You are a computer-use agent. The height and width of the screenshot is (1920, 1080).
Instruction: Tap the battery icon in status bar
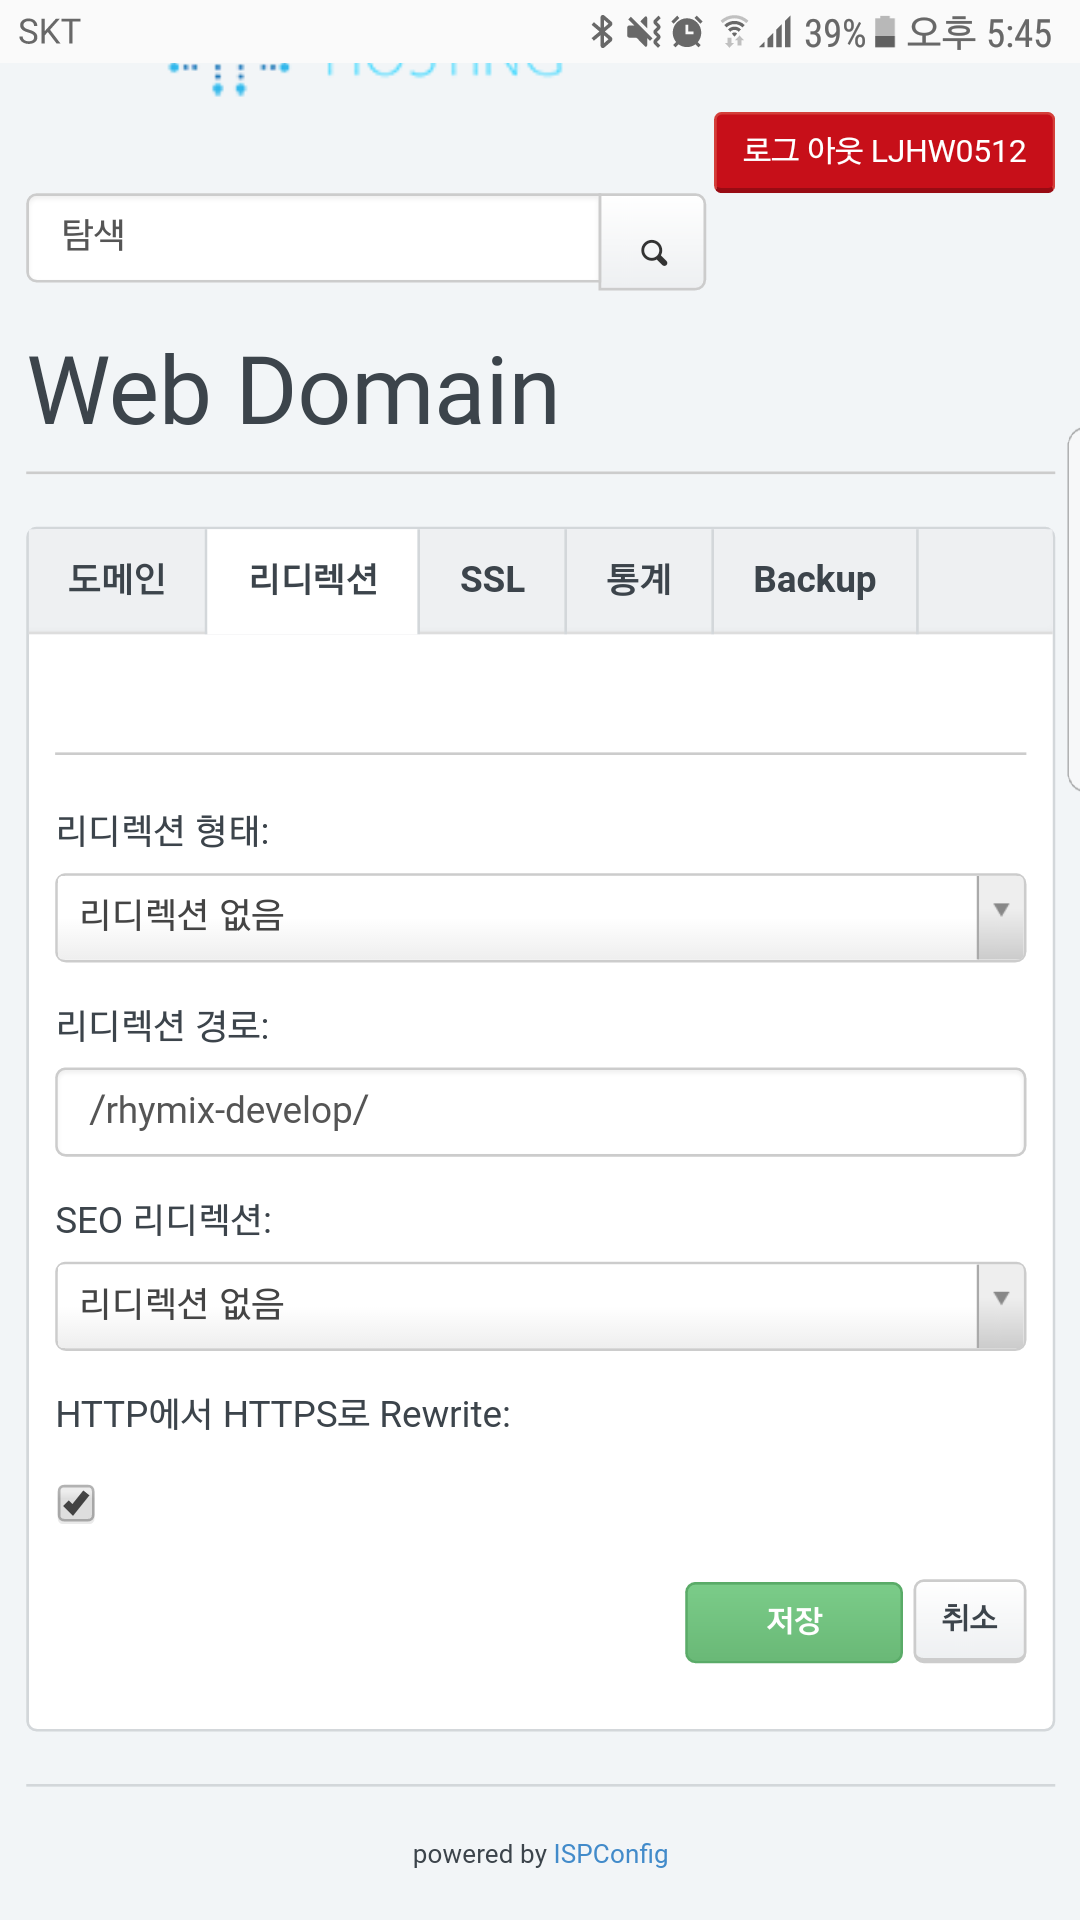click(884, 32)
